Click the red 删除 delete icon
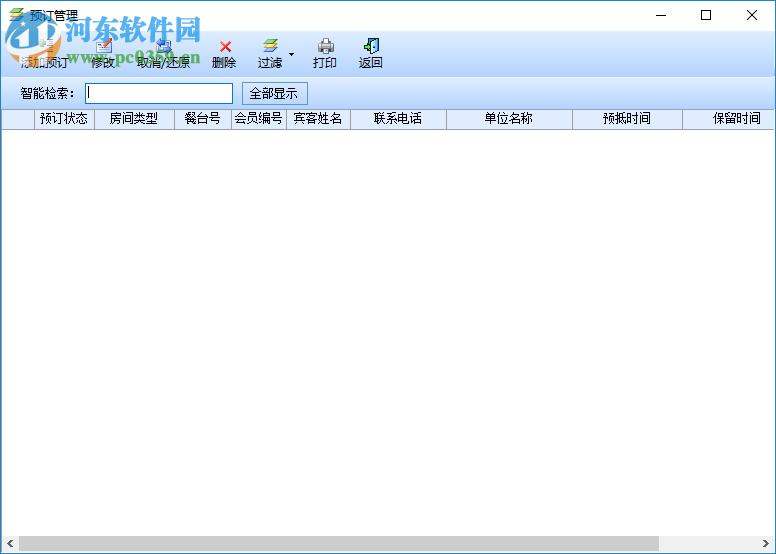The height and width of the screenshot is (554, 776). point(225,47)
